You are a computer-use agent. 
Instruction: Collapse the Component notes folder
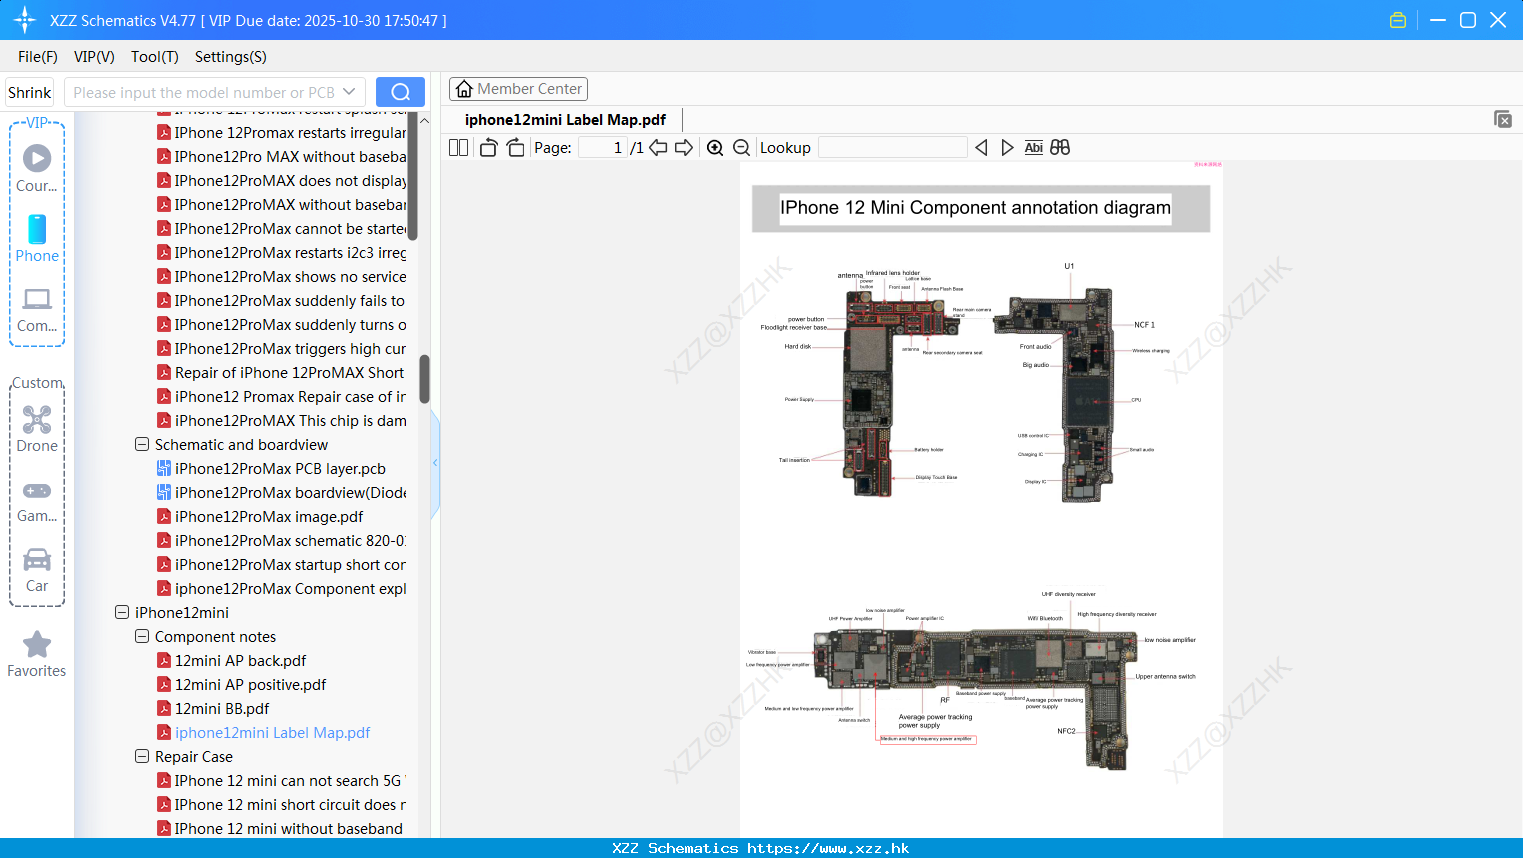click(x=142, y=636)
